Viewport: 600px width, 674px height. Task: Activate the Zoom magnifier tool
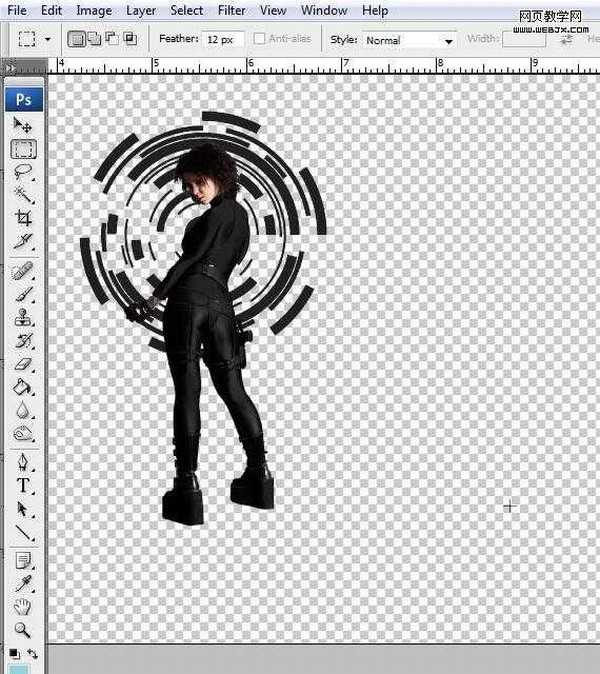[22, 630]
